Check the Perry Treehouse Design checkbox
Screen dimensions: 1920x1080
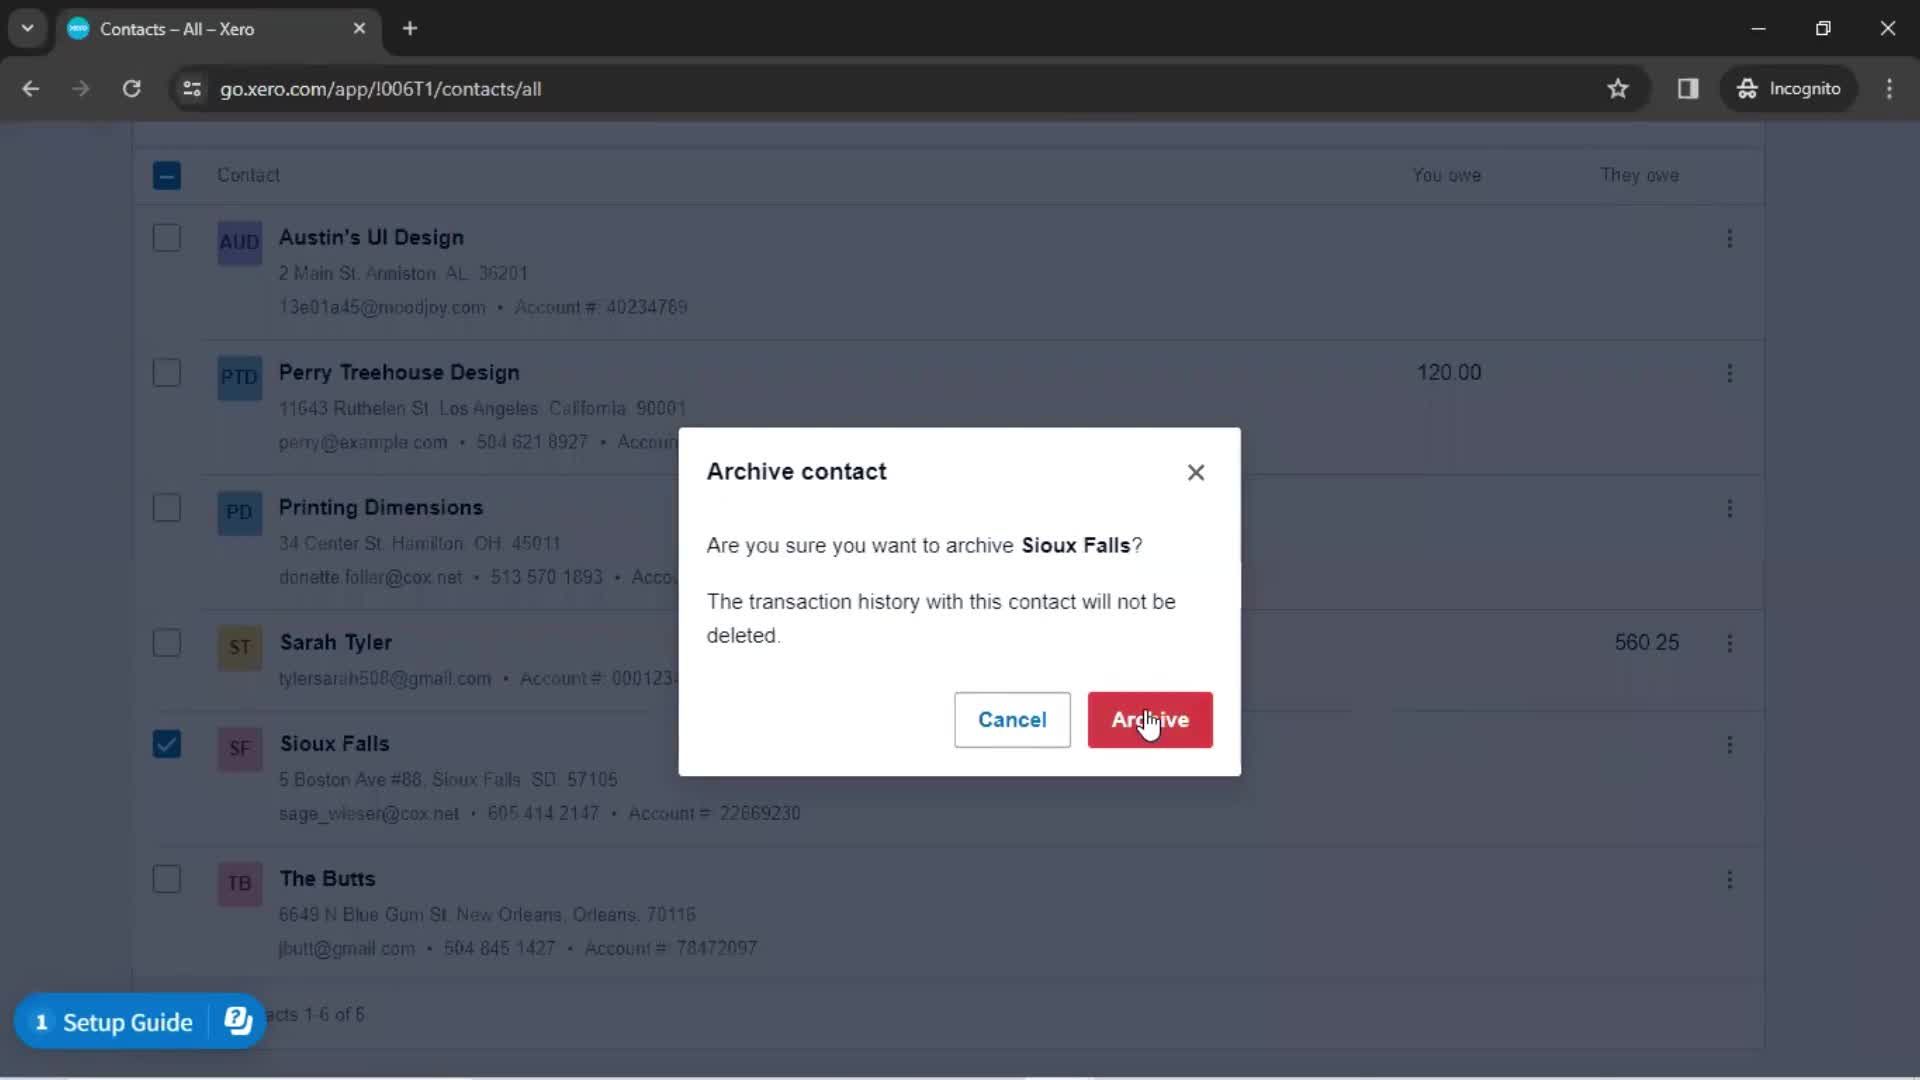167,373
